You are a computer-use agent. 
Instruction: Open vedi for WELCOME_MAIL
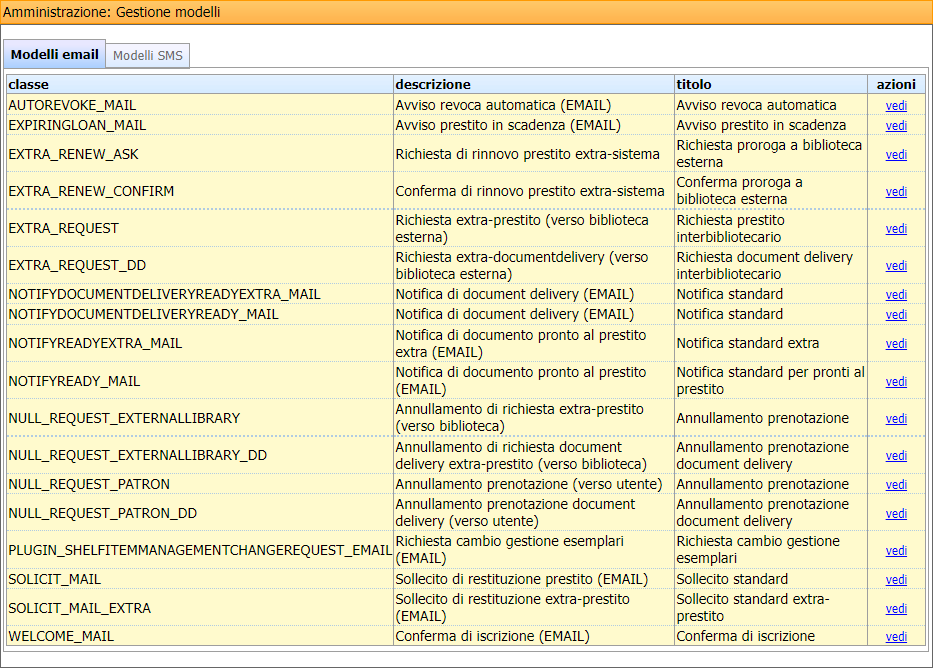(x=895, y=636)
